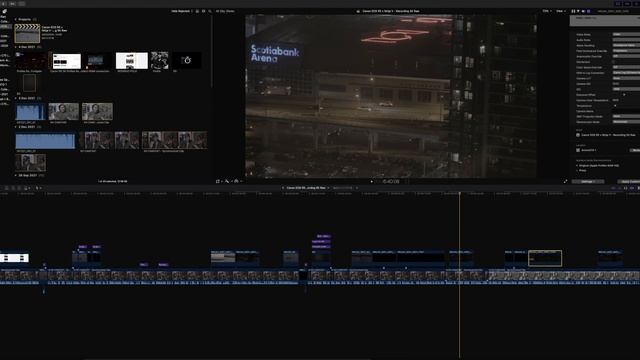Click the browser search magnifier icon

[x=210, y=11]
